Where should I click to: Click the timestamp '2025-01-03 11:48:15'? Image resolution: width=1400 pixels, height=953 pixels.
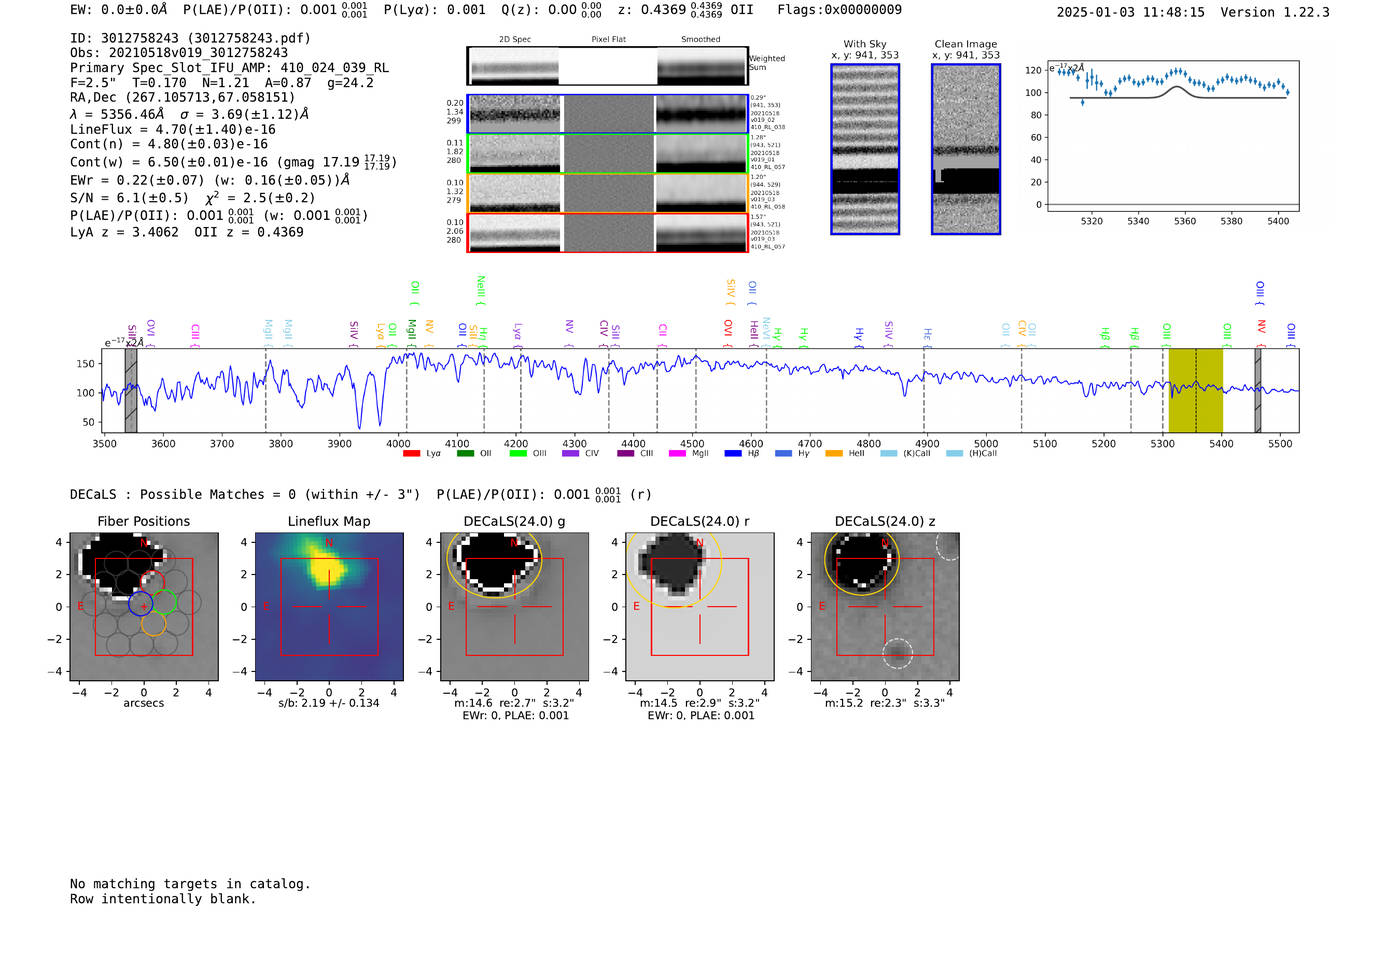coord(1131,12)
